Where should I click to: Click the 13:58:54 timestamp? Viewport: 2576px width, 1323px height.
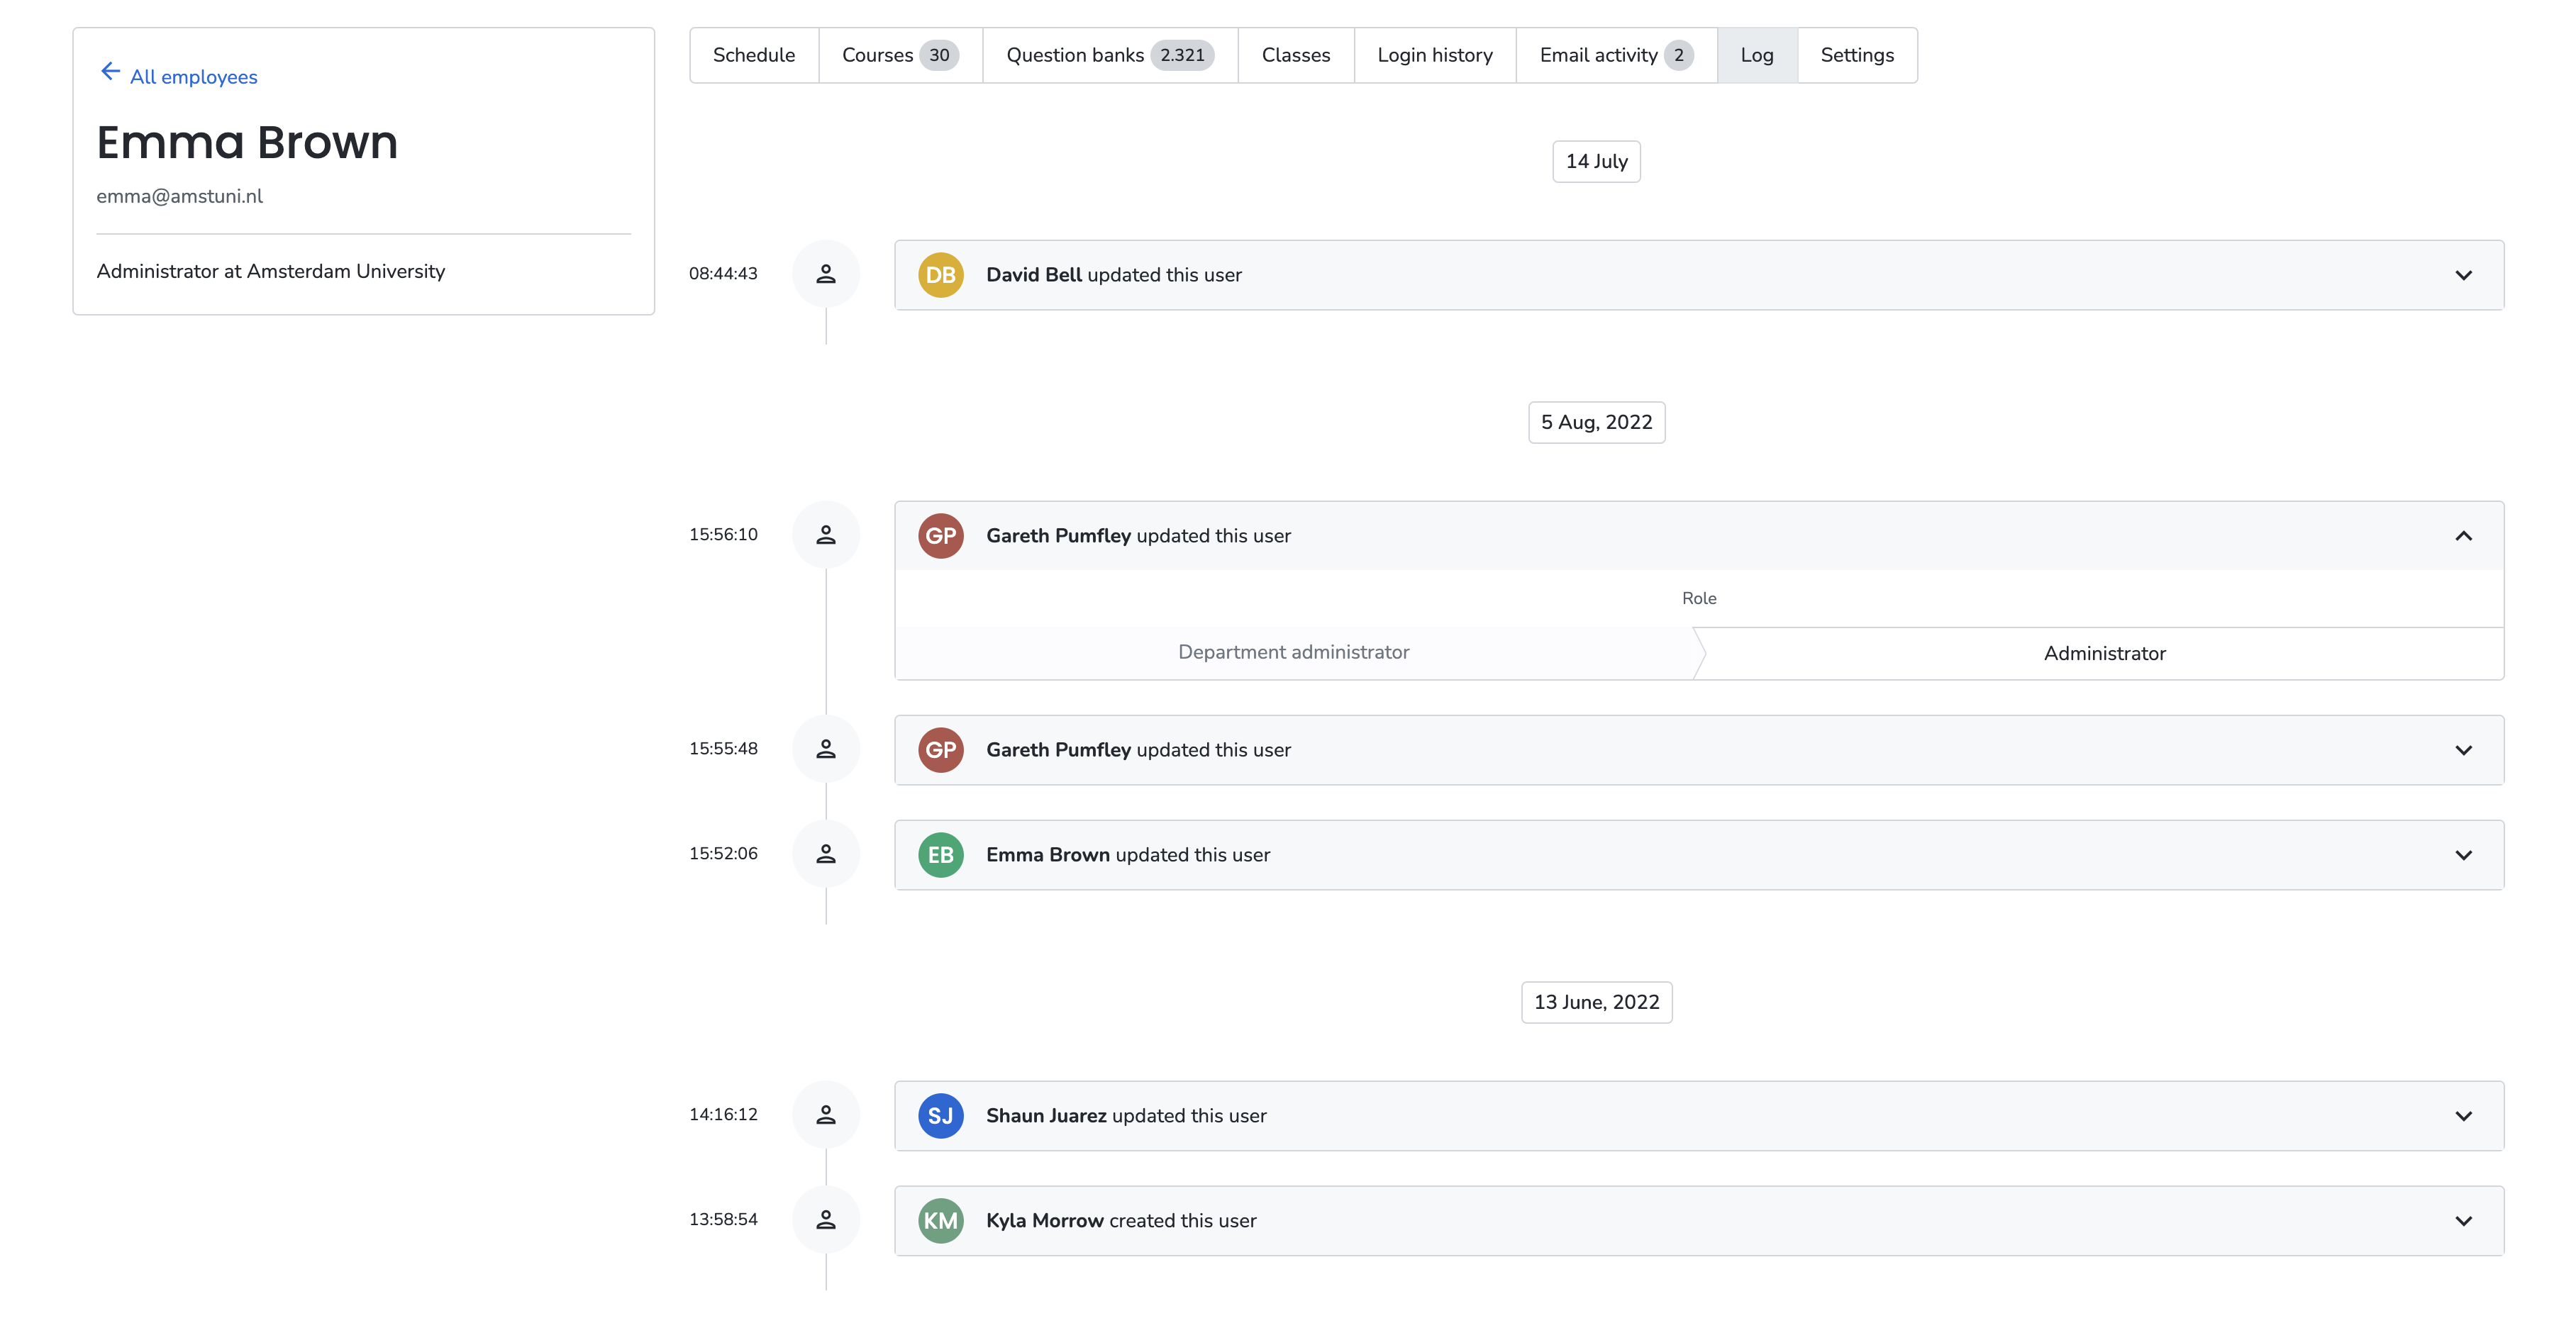[723, 1219]
